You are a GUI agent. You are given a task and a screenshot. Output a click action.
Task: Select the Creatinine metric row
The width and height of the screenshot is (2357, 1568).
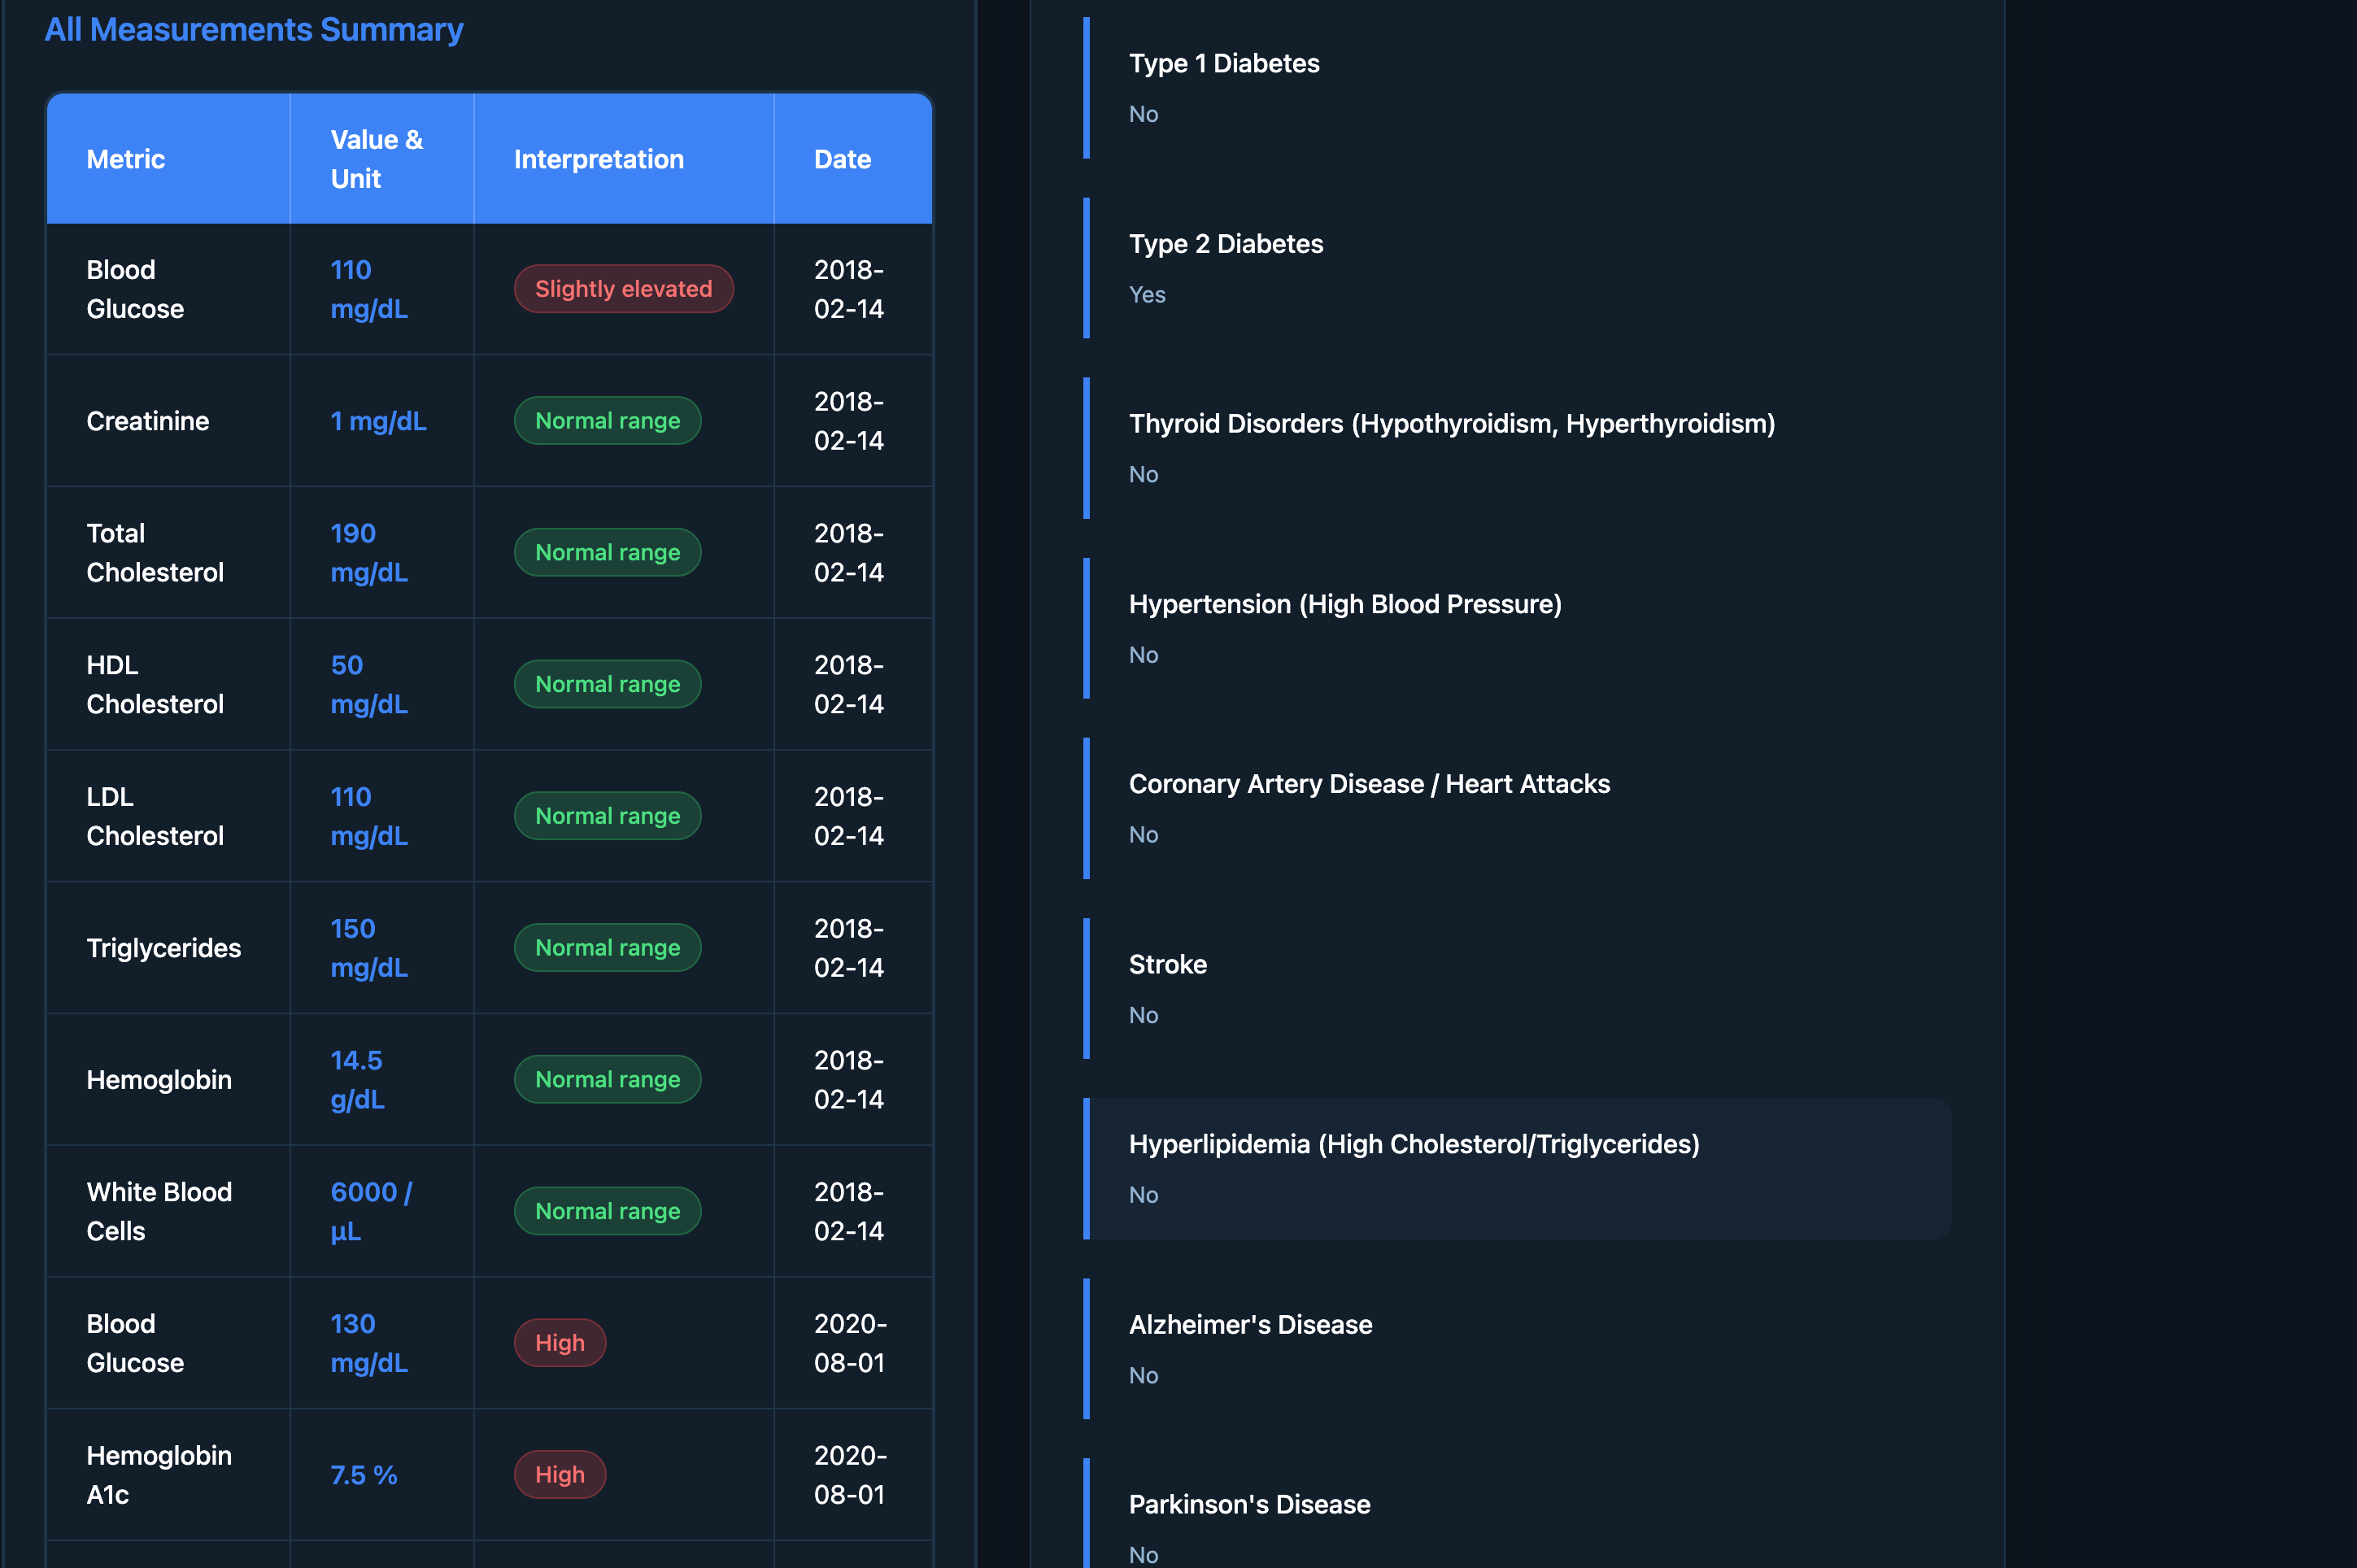coord(148,421)
